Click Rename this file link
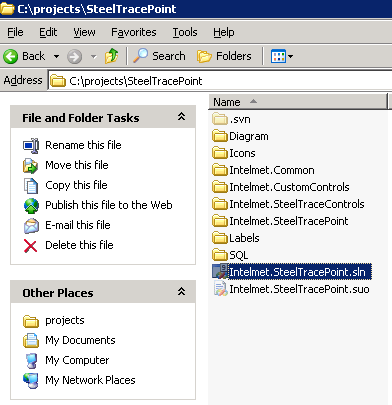The width and height of the screenshot is (392, 405). (83, 145)
